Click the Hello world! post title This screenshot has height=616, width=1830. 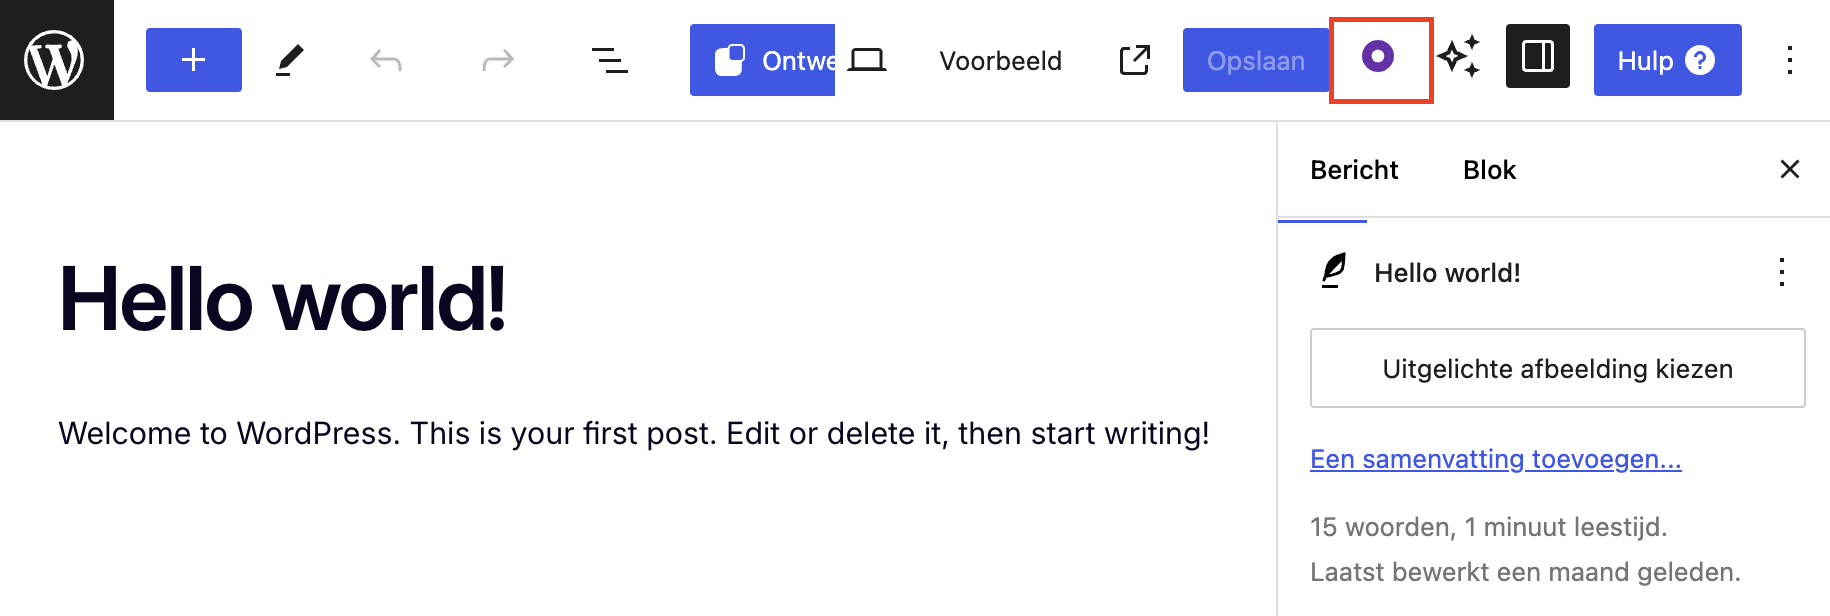coord(283,299)
